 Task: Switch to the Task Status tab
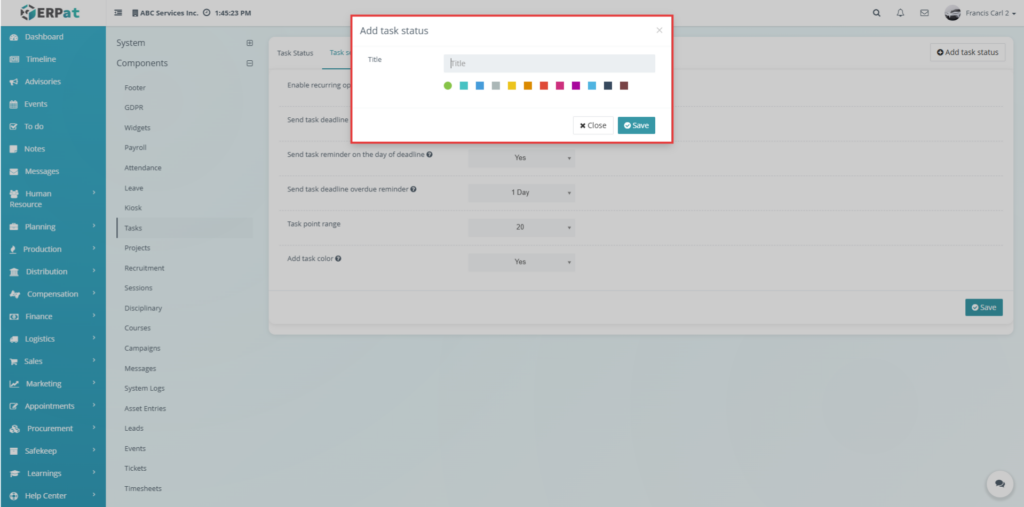295,53
